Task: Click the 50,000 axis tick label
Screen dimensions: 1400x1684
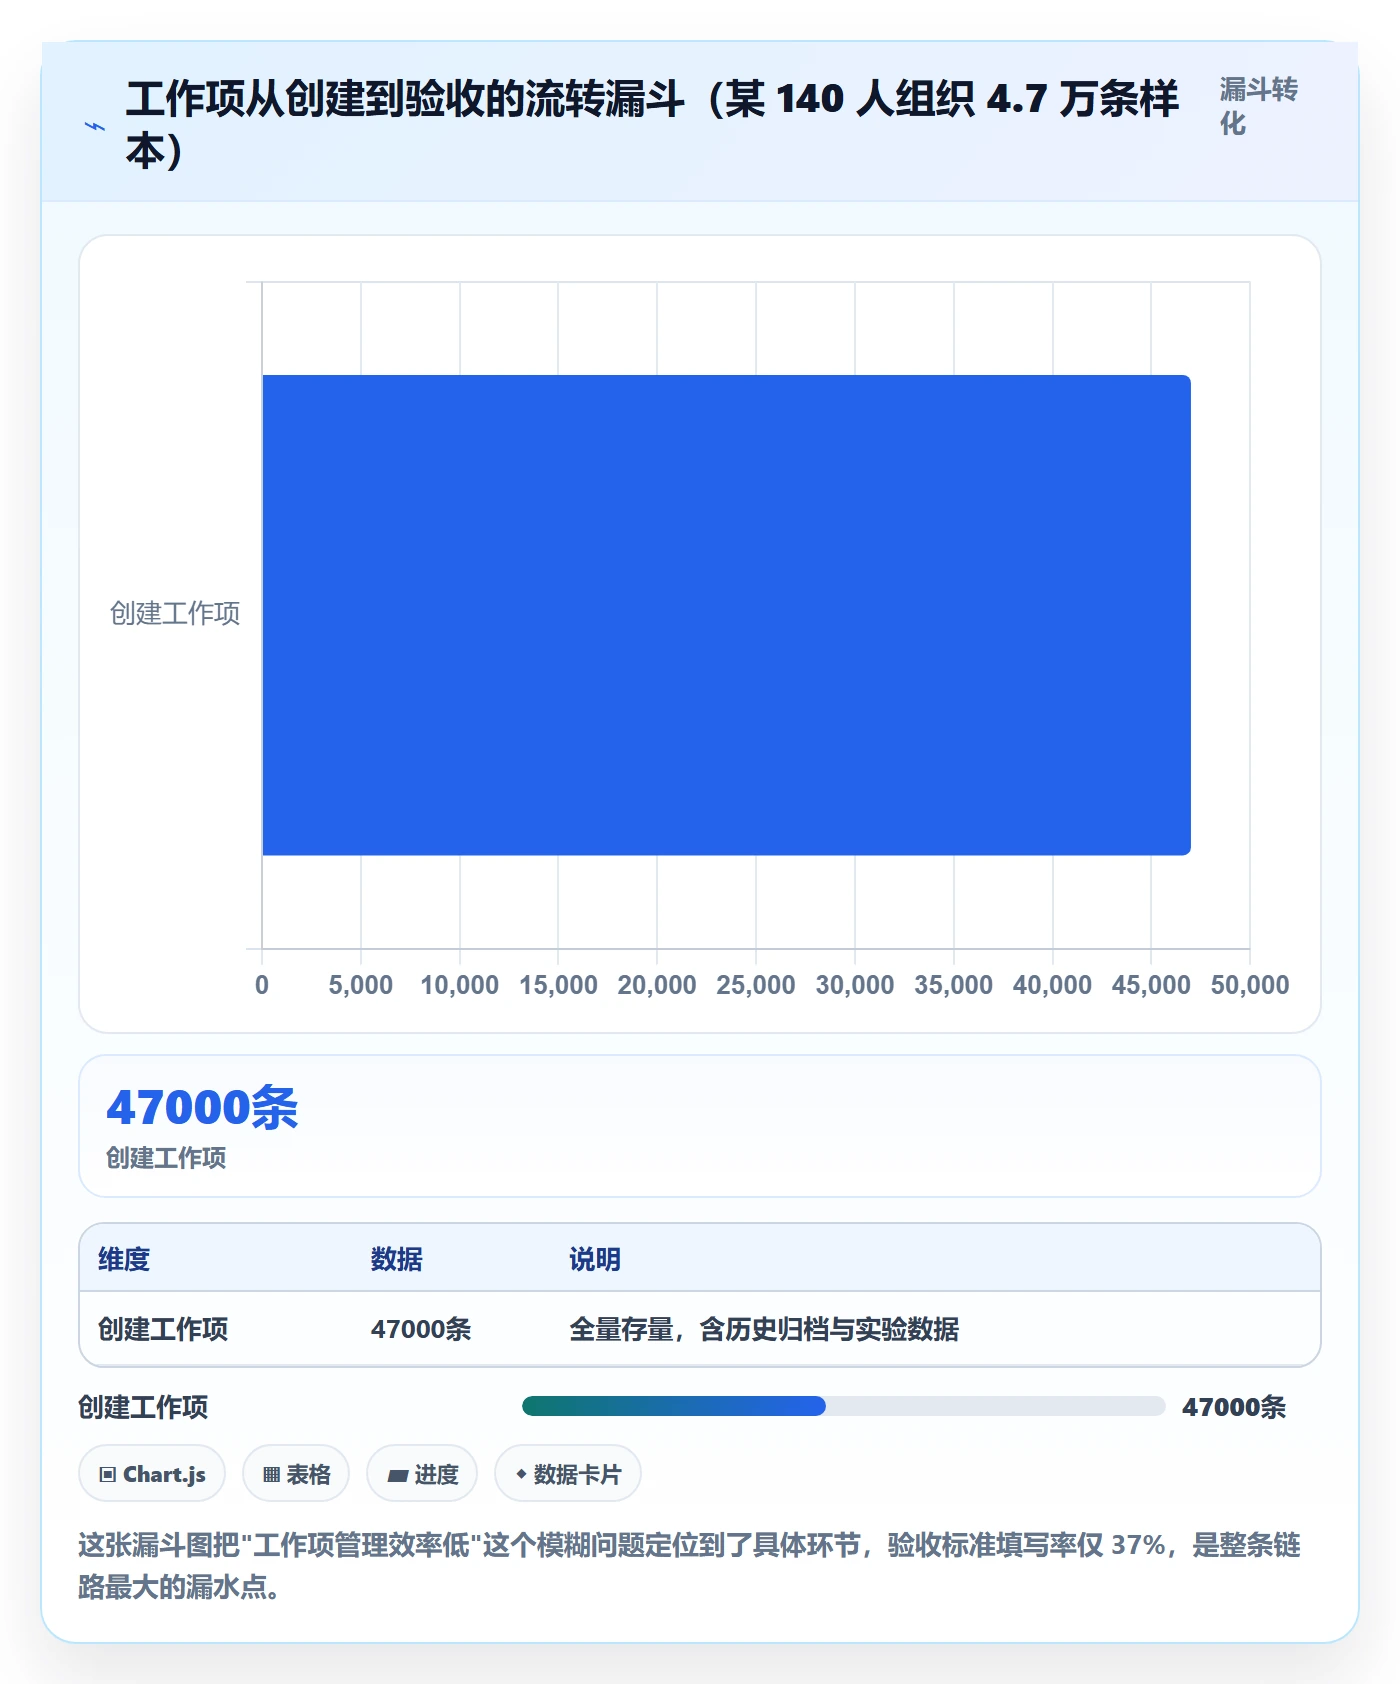Action: (1250, 985)
